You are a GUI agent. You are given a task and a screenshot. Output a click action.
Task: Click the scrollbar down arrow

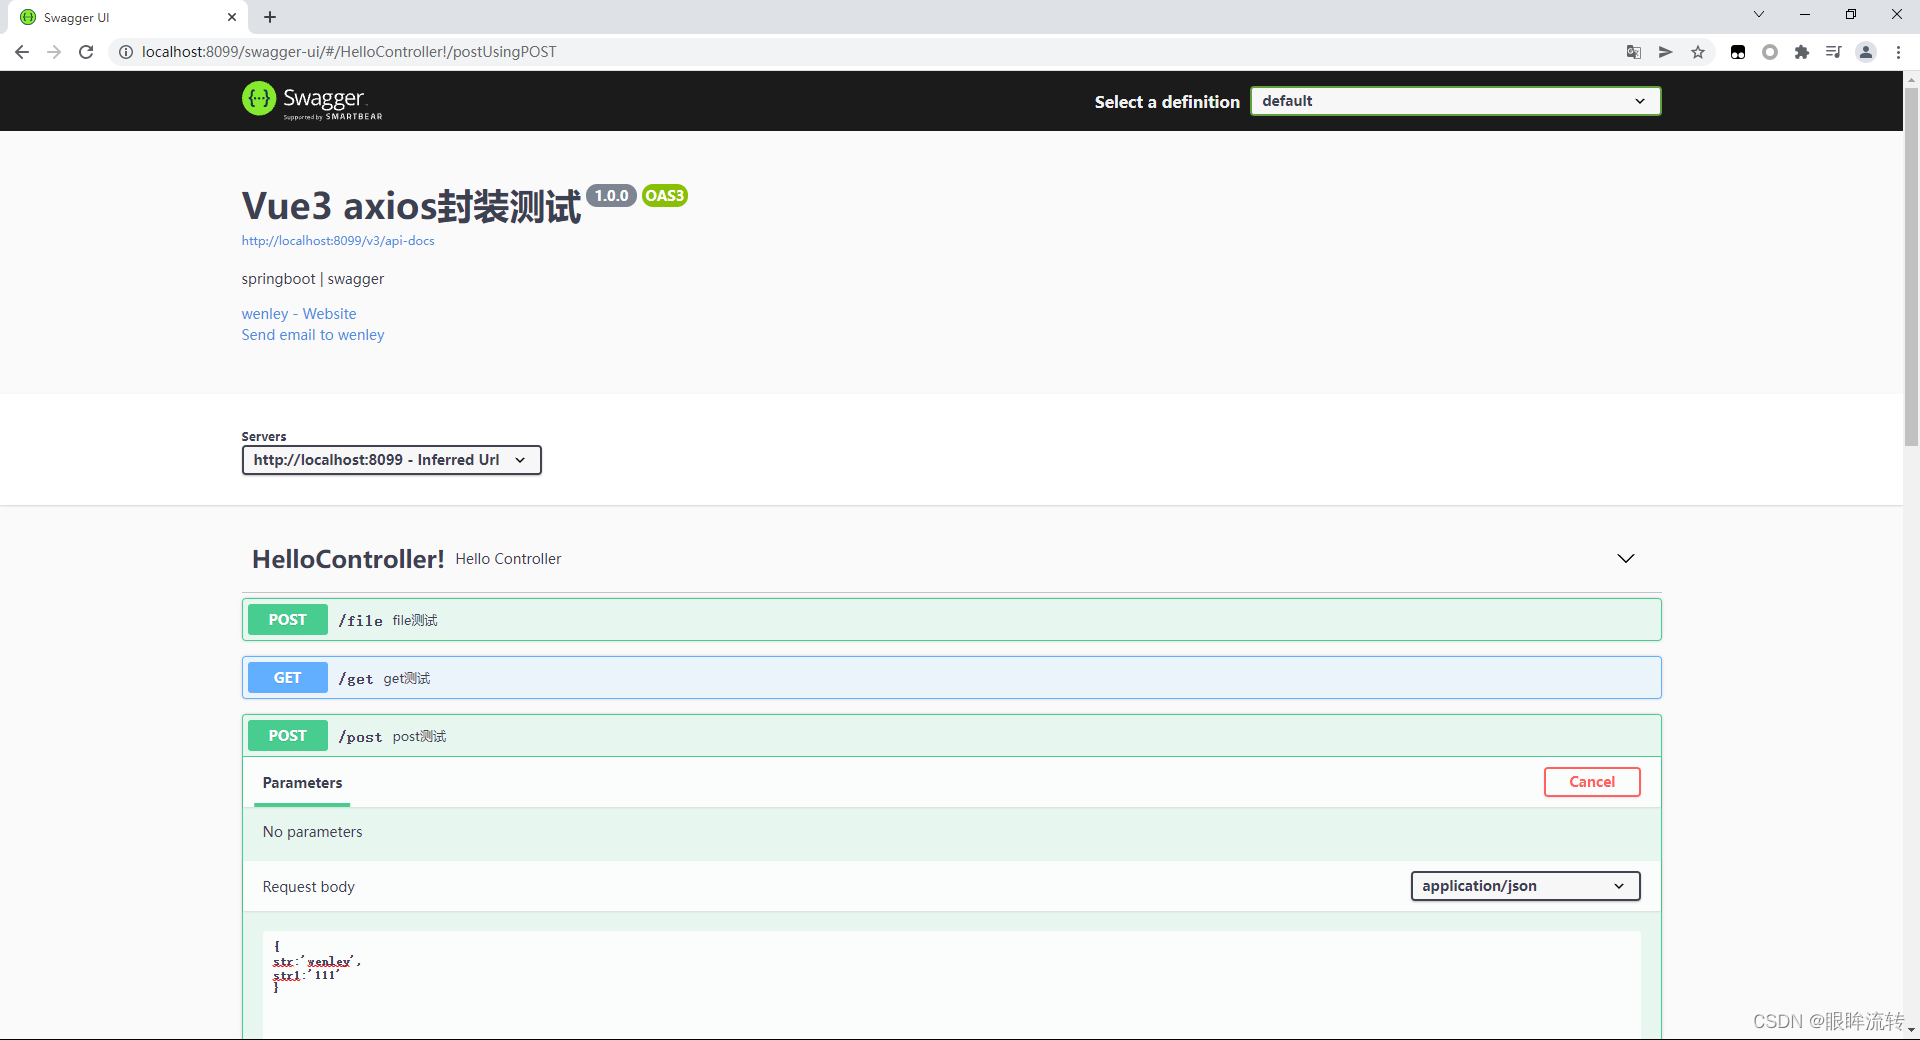pos(1911,1030)
